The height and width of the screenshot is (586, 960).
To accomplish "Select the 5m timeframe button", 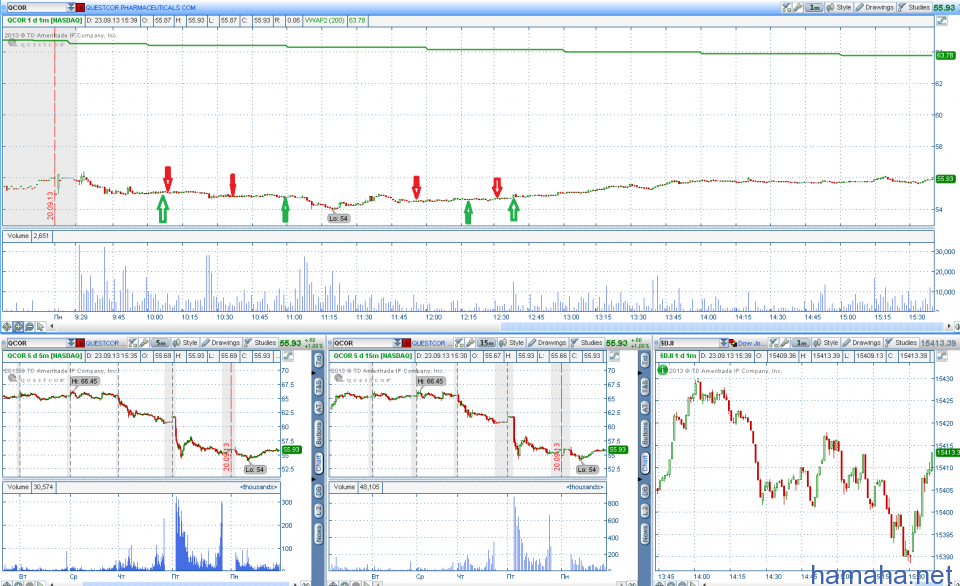I will [x=160, y=343].
